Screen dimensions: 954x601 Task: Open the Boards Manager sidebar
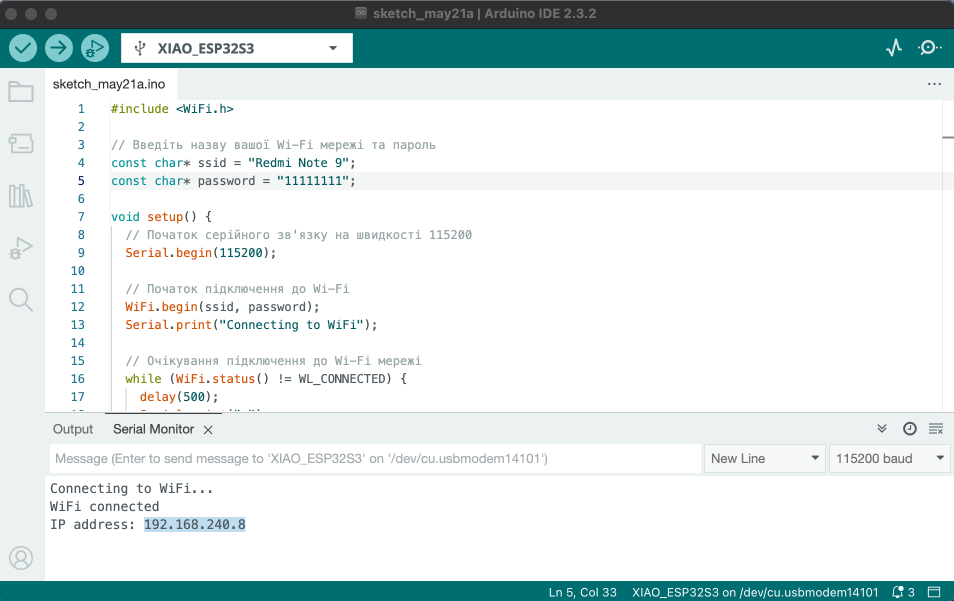point(21,144)
